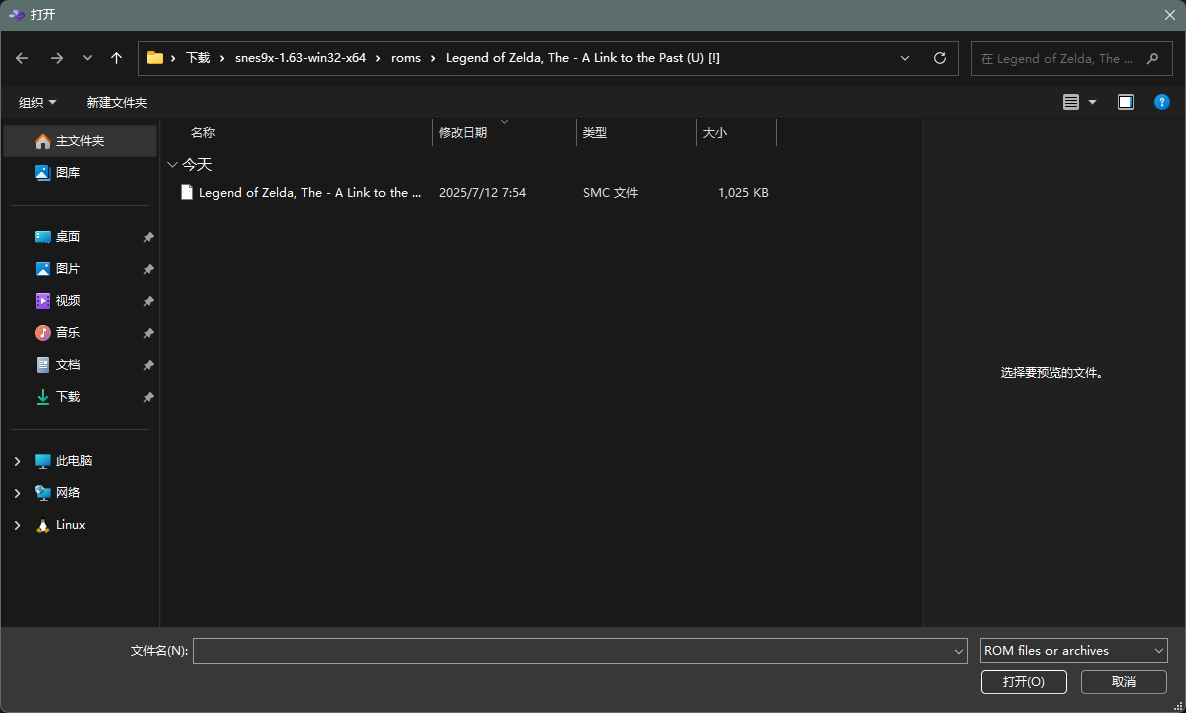
Task: Click the help question mark icon
Action: pos(1161,102)
